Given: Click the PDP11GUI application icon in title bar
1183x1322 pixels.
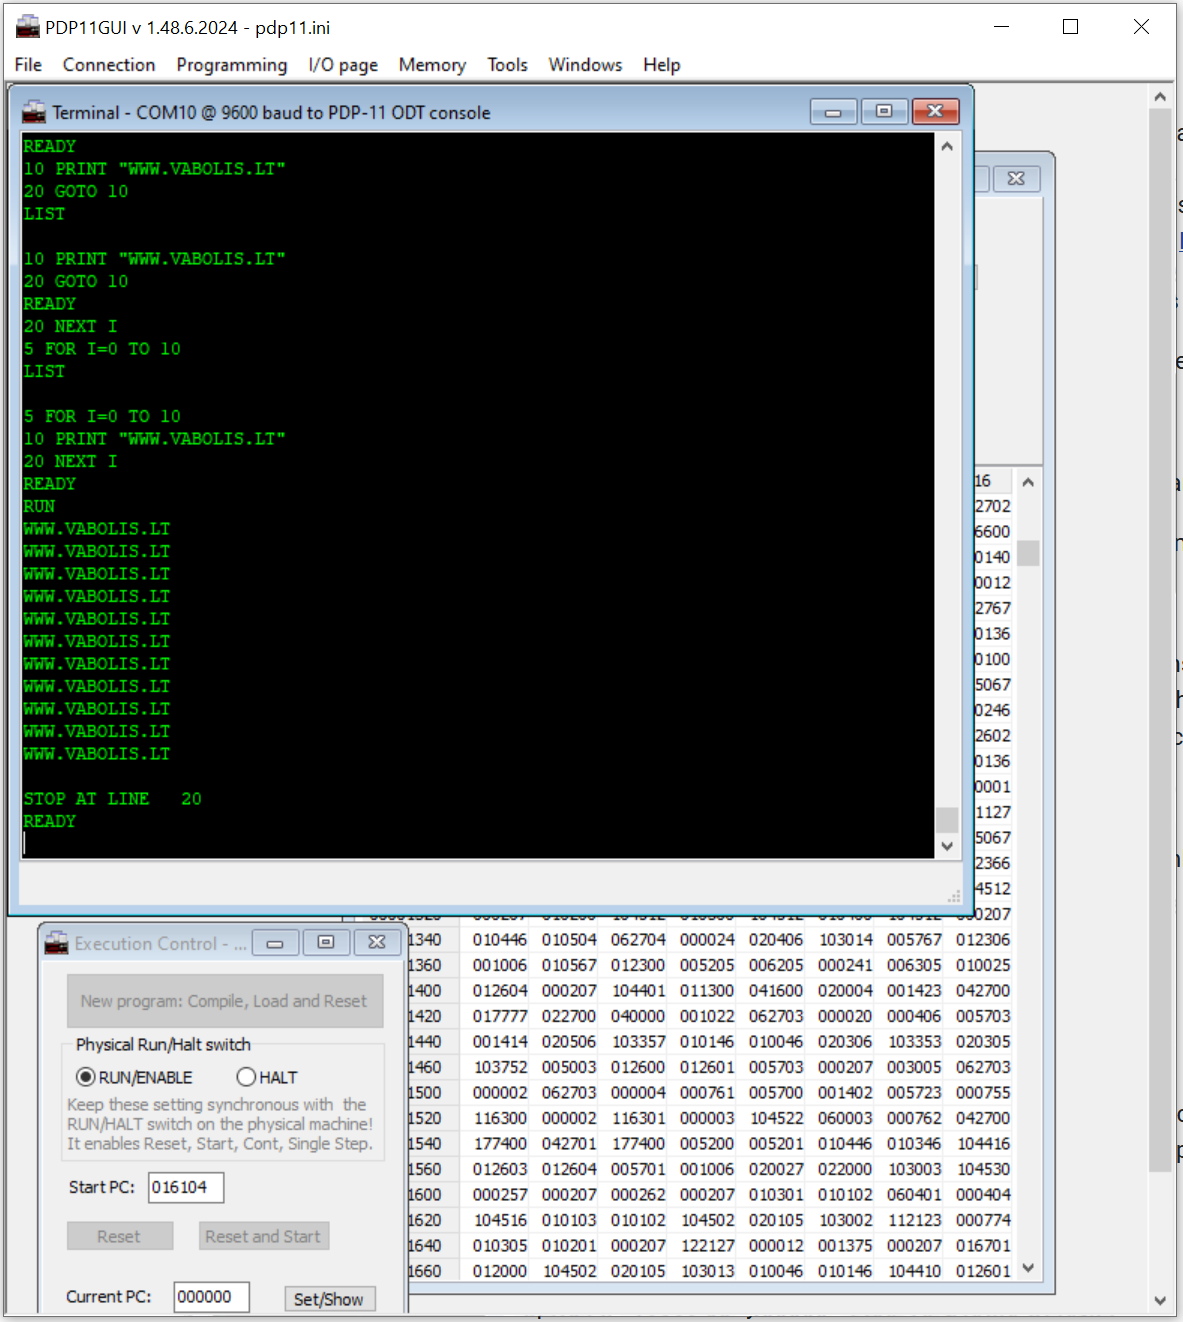Looking at the screenshot, I should pos(27,27).
